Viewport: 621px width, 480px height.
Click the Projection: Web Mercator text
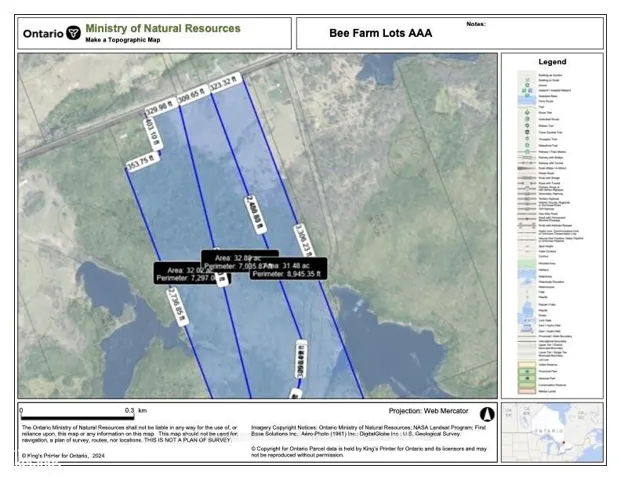428,411
